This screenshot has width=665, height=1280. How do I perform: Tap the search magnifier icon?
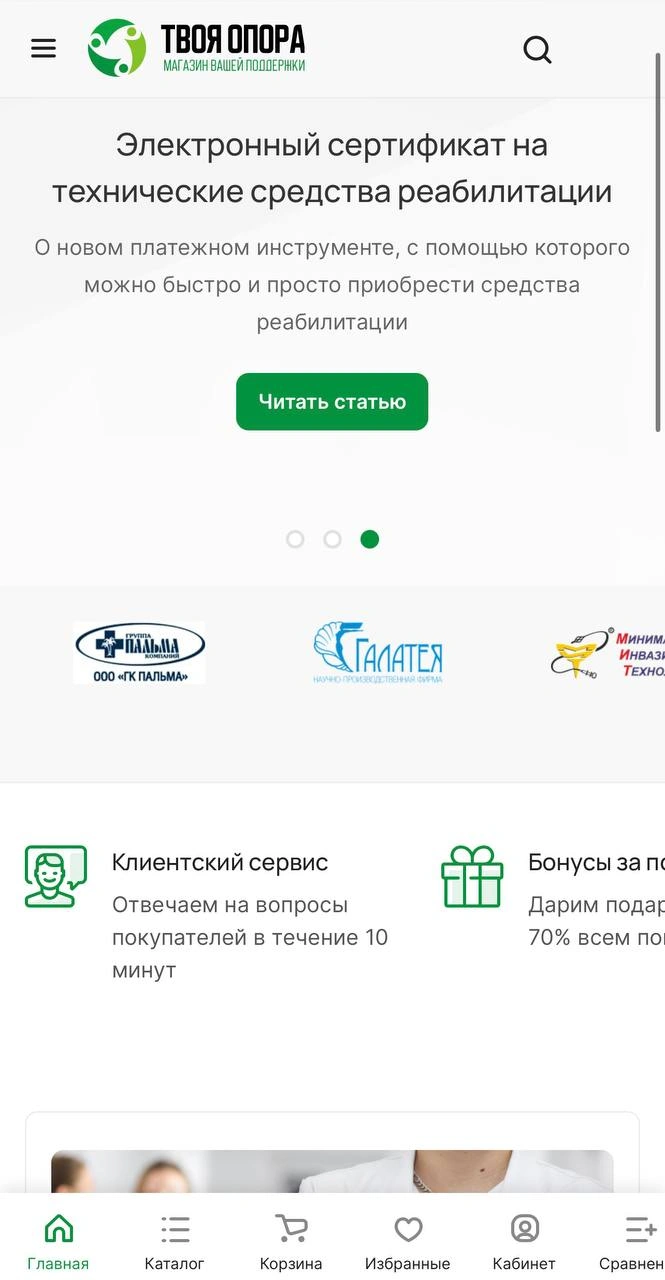click(537, 49)
